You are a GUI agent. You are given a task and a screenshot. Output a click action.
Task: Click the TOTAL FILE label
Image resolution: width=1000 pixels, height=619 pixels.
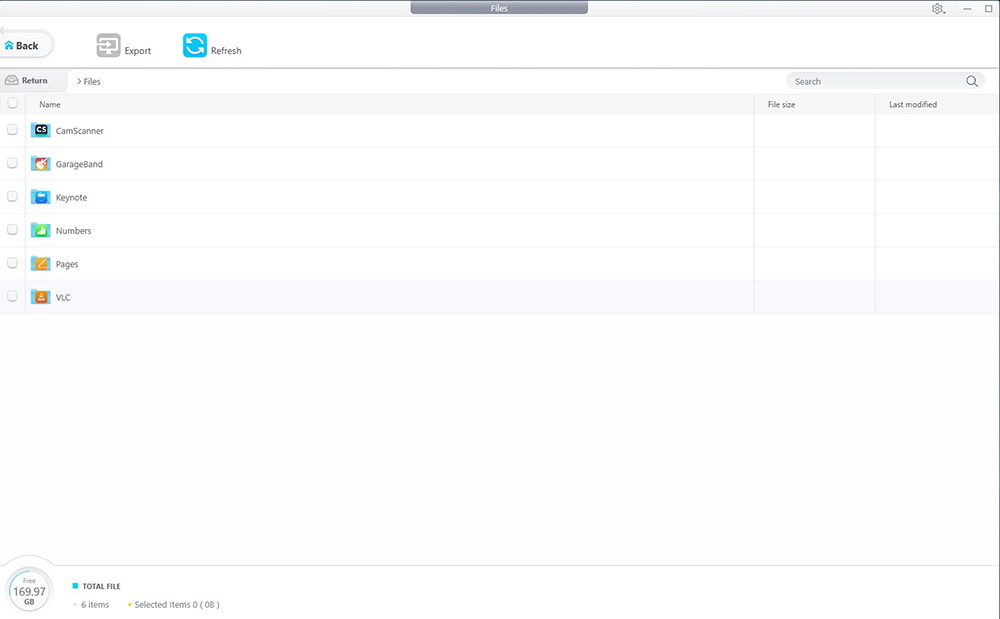pos(101,586)
